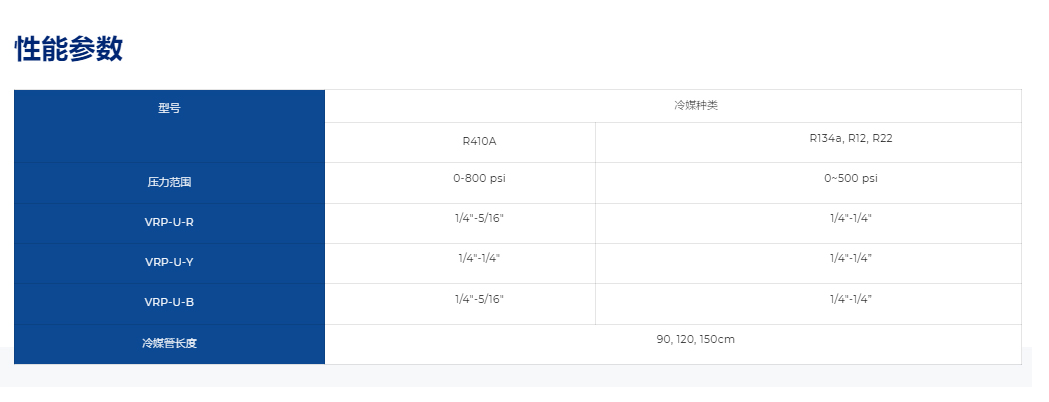Click the VRP-U-B row label
The width and height of the screenshot is (1049, 402).
(x=169, y=302)
